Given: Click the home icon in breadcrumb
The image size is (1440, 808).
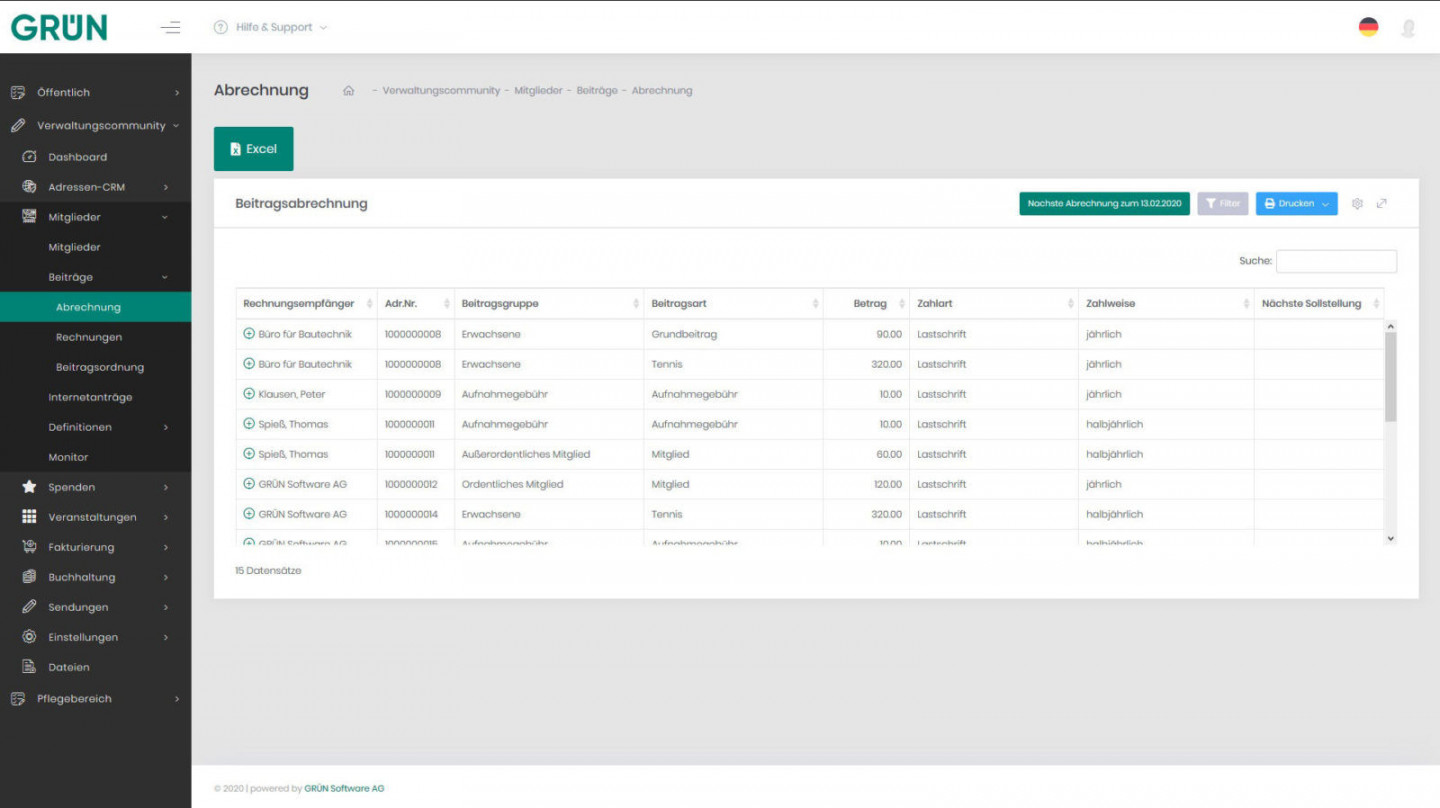Looking at the screenshot, I should point(349,91).
